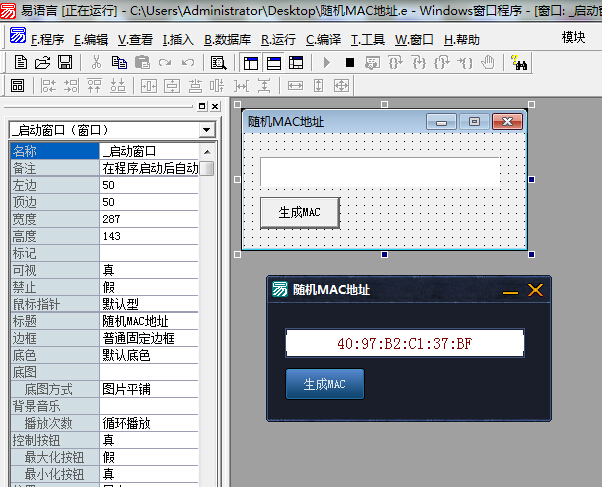The height and width of the screenshot is (487, 602).
Task: Click the third panel layout toggle icon
Action: (296, 63)
